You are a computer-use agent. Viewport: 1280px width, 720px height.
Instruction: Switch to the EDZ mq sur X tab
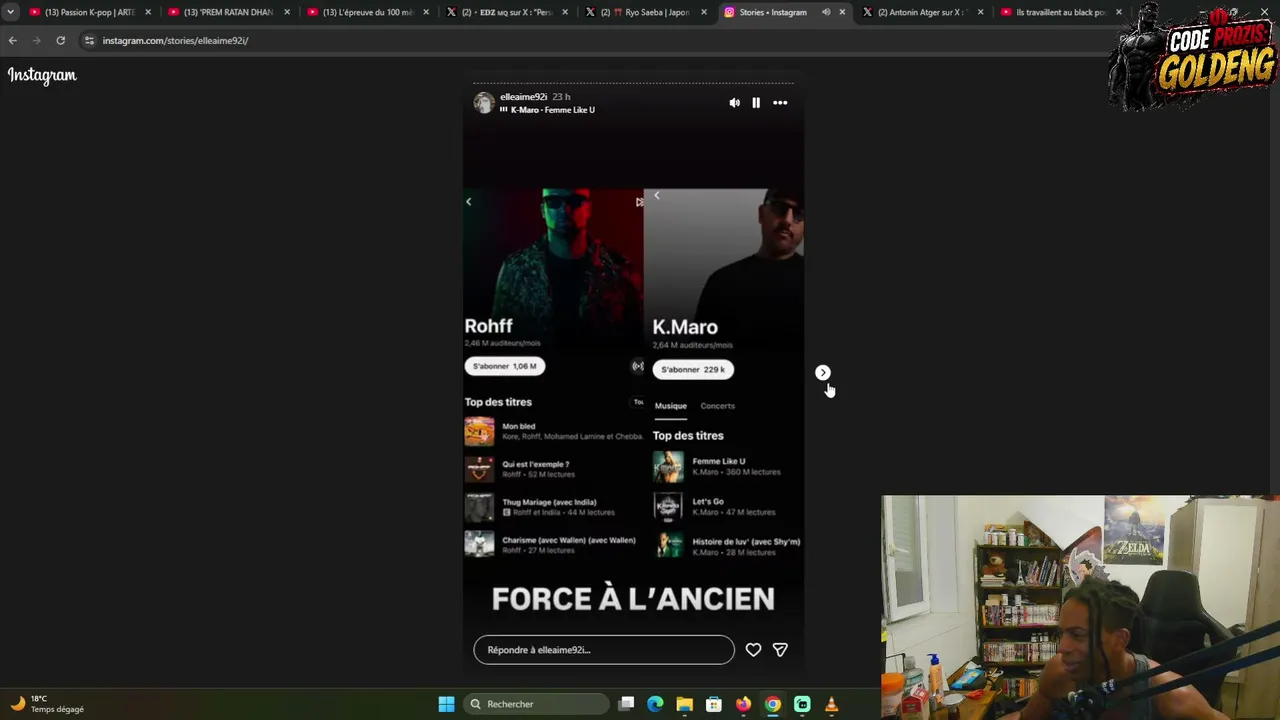pos(506,12)
